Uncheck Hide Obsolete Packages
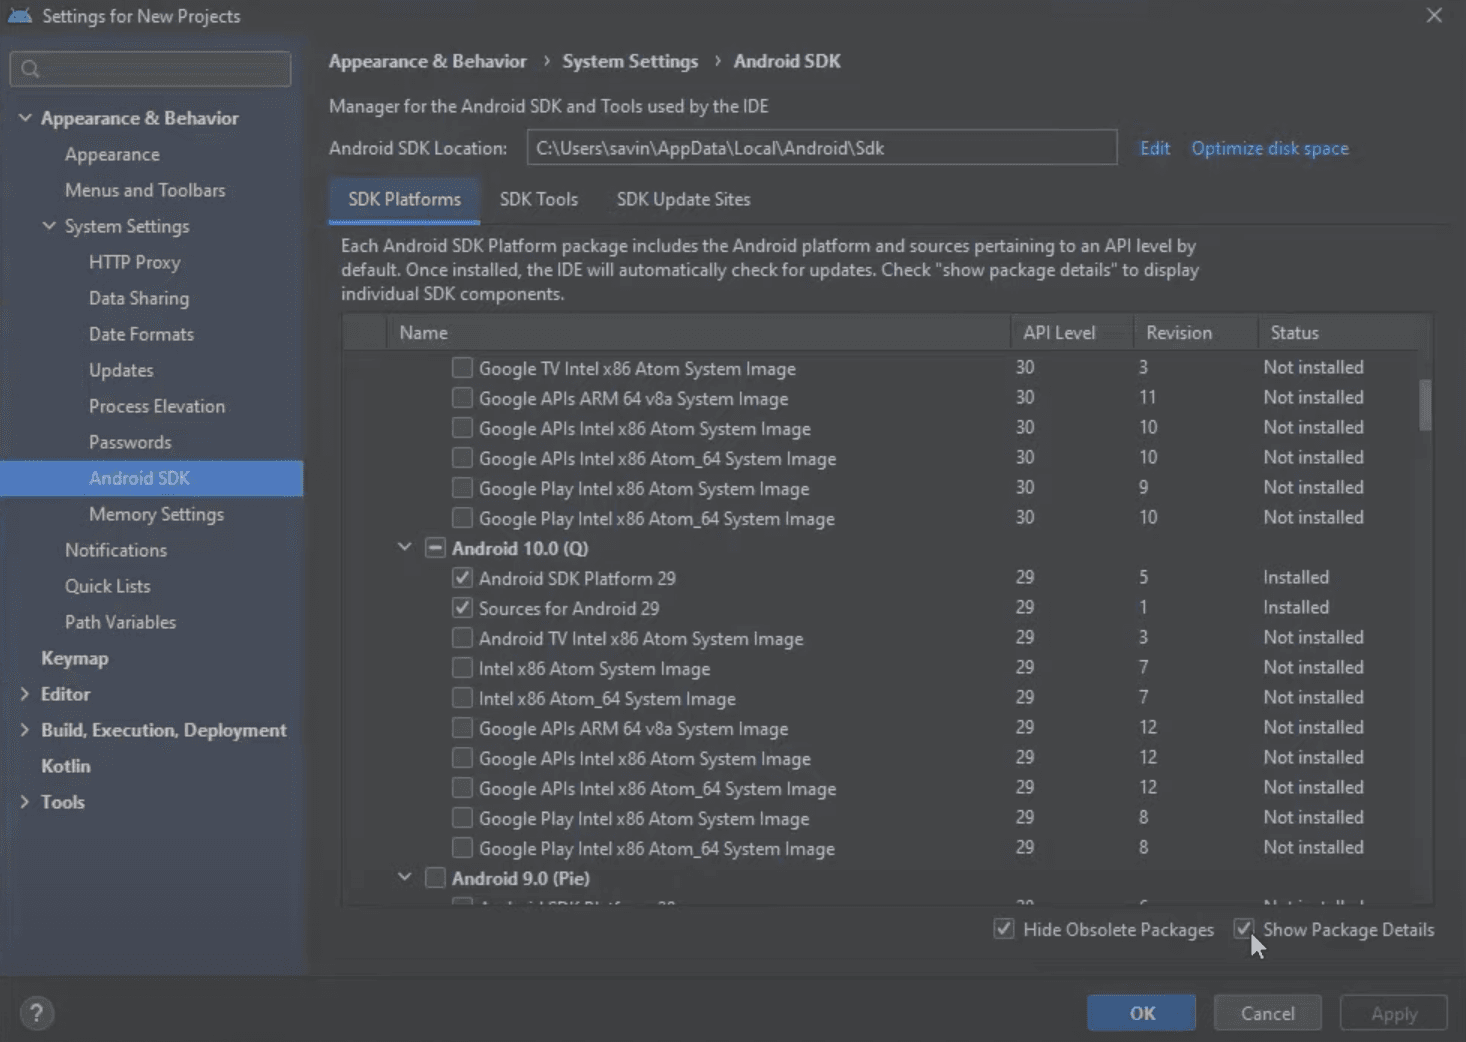 coord(1003,929)
